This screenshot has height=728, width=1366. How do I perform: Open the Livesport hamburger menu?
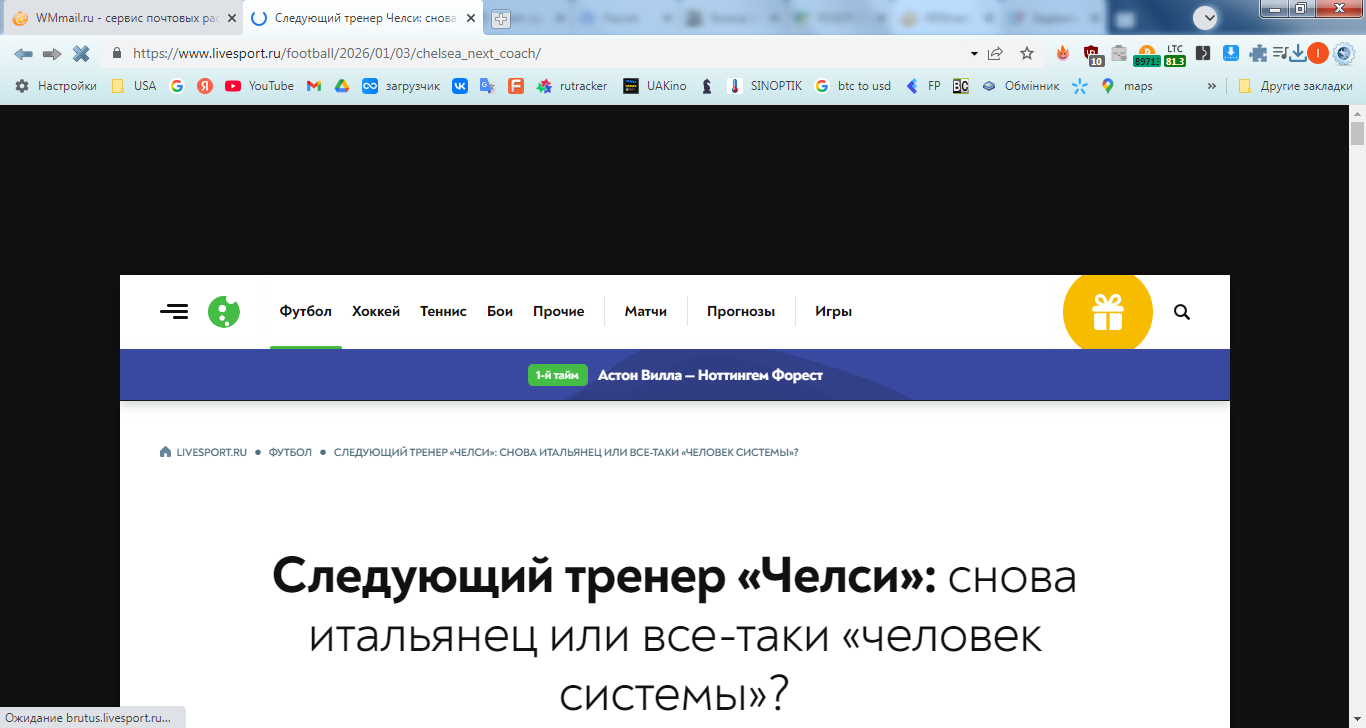pyautogui.click(x=174, y=312)
